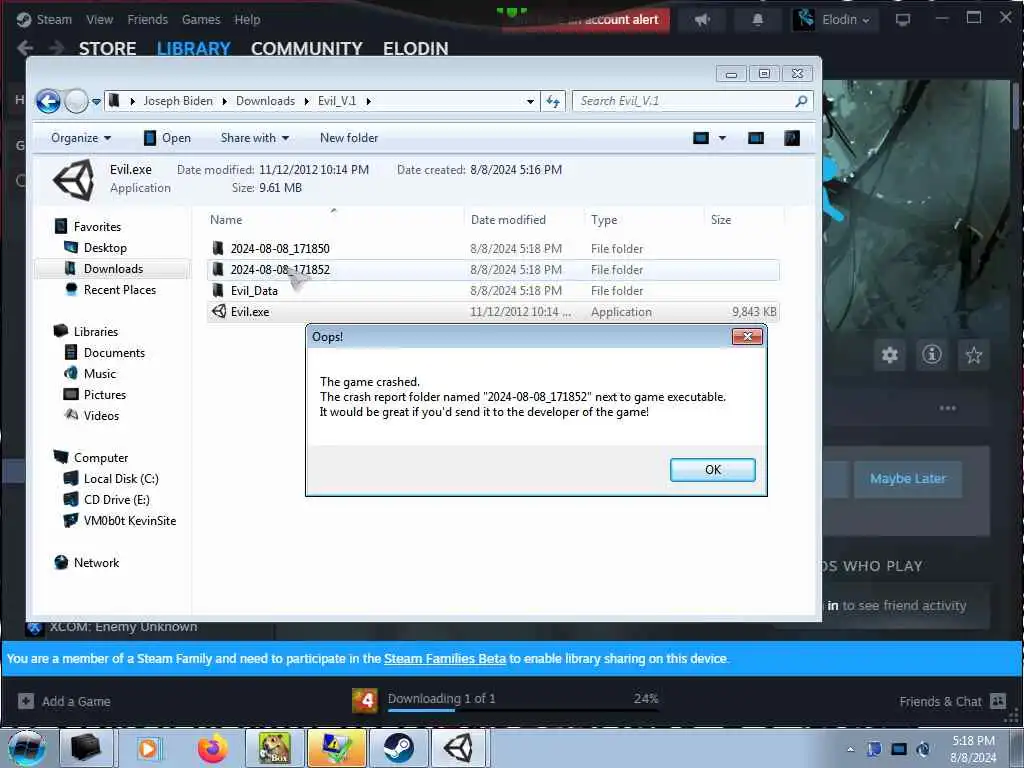Sort files by the Size column

point(721,220)
